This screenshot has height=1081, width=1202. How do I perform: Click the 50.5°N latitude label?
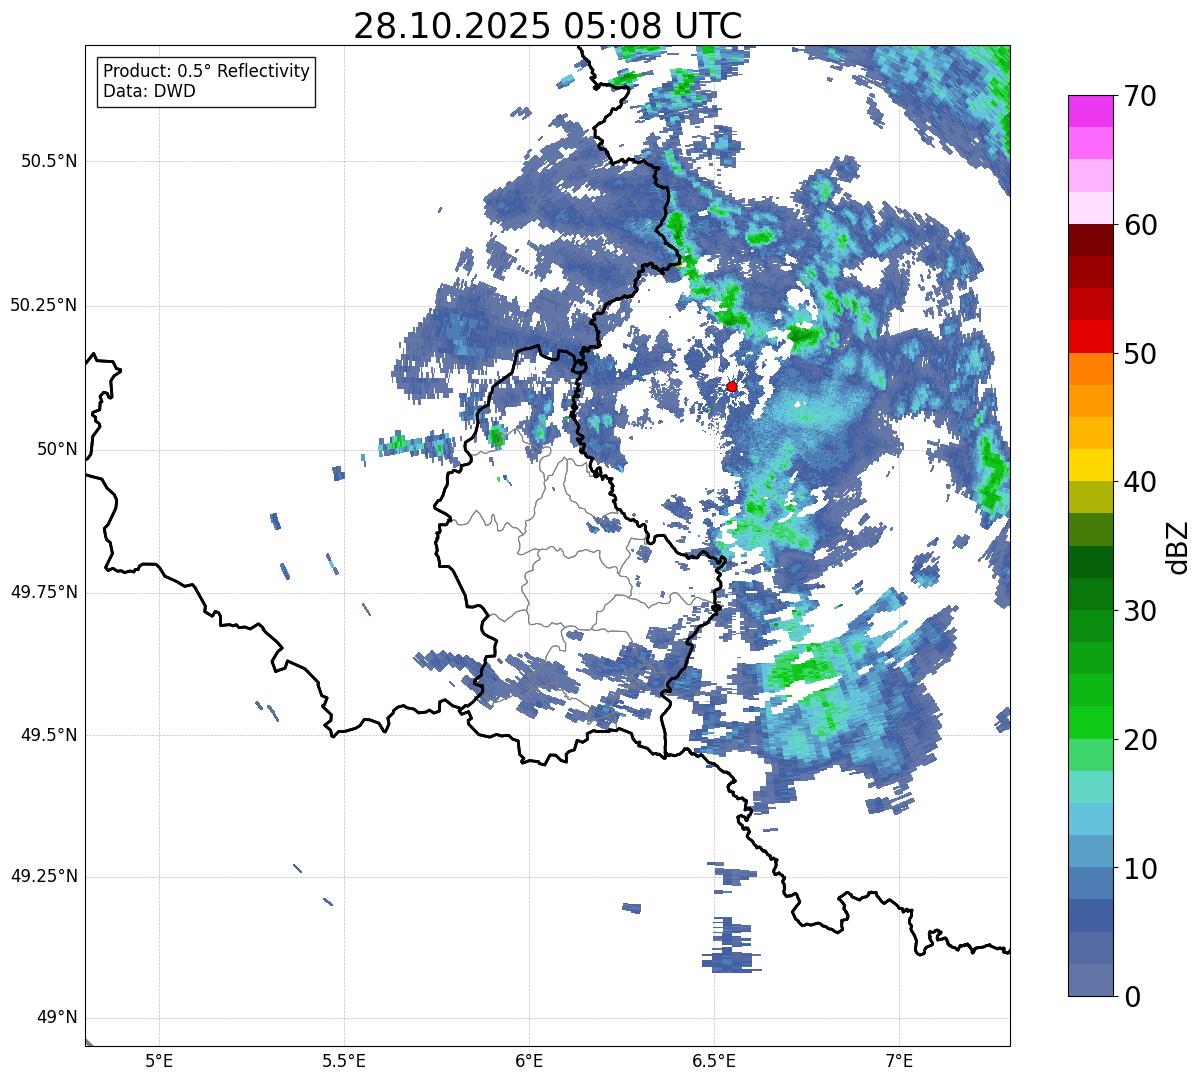tap(48, 161)
